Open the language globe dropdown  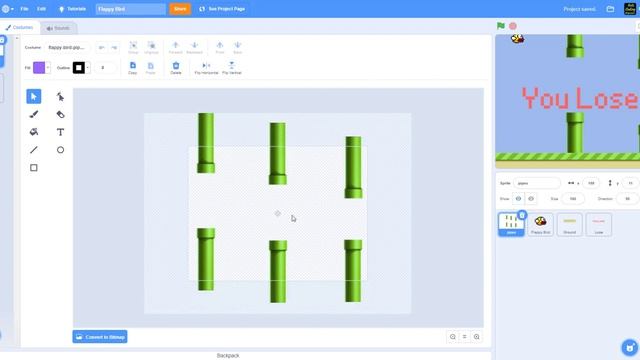click(x=7, y=9)
